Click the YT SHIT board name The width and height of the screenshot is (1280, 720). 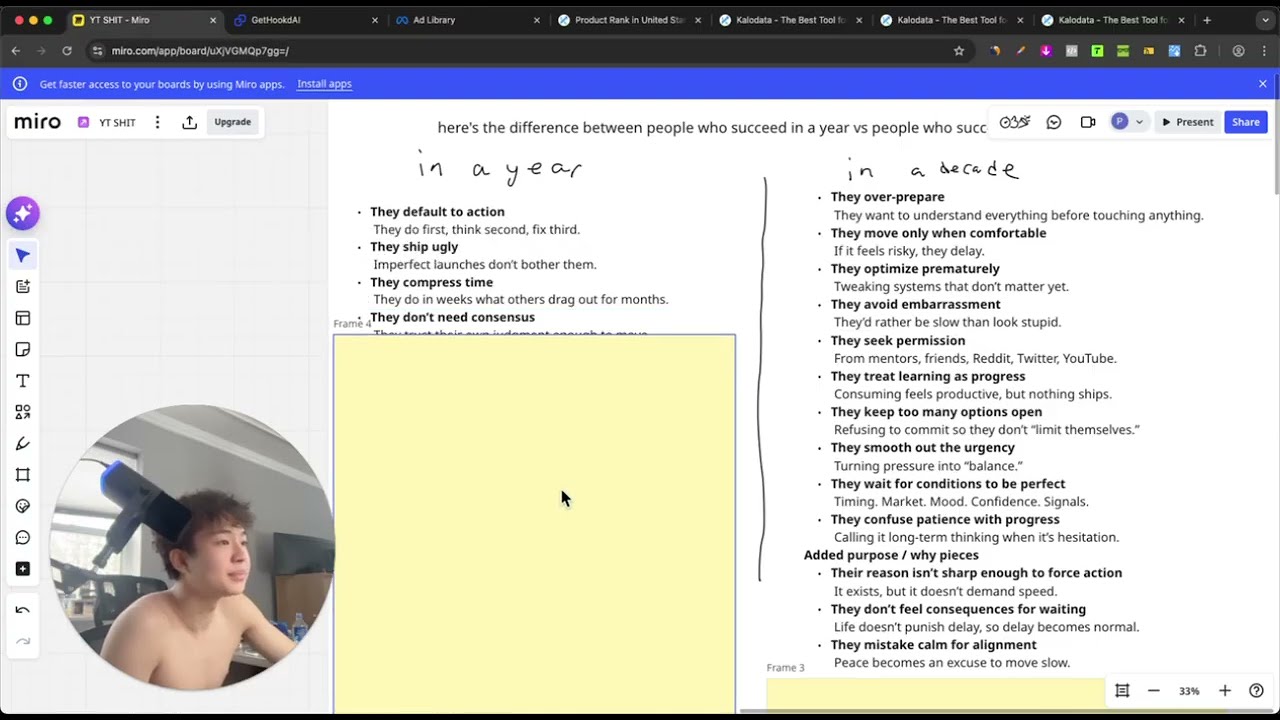(117, 123)
